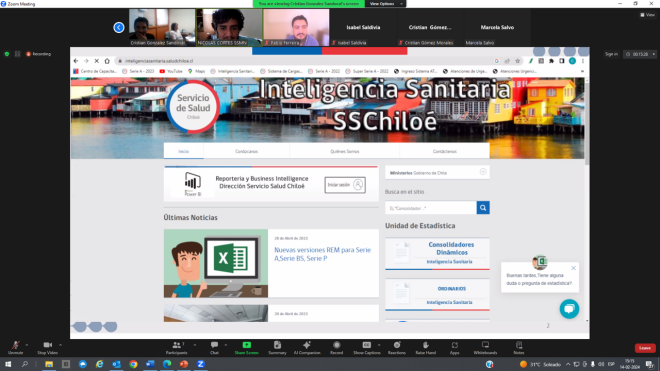Screen dimensions: 660x371
Task: Click the Iniciar sesión button
Action: click(x=345, y=185)
